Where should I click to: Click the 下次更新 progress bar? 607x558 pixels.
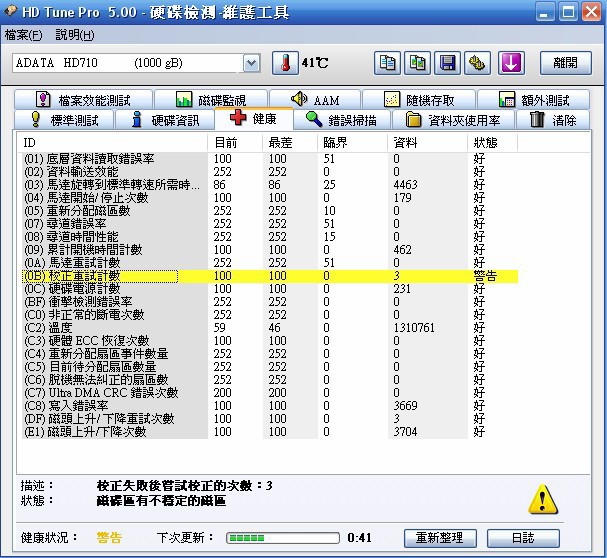283,538
